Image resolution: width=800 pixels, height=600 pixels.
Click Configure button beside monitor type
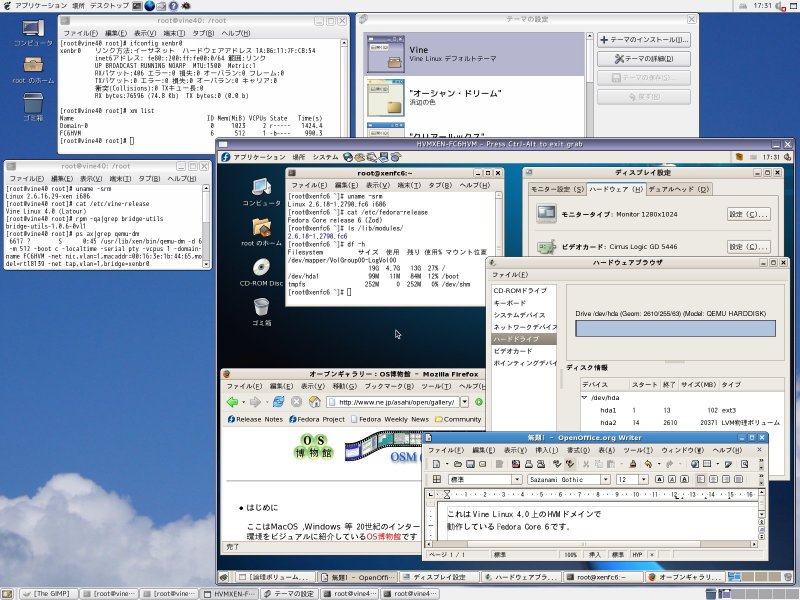748,214
